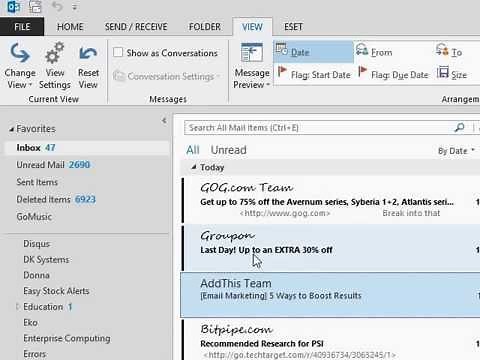Screen dimensions: 480x360
Task: Open the By Date sort dropdown
Action: click(456, 151)
